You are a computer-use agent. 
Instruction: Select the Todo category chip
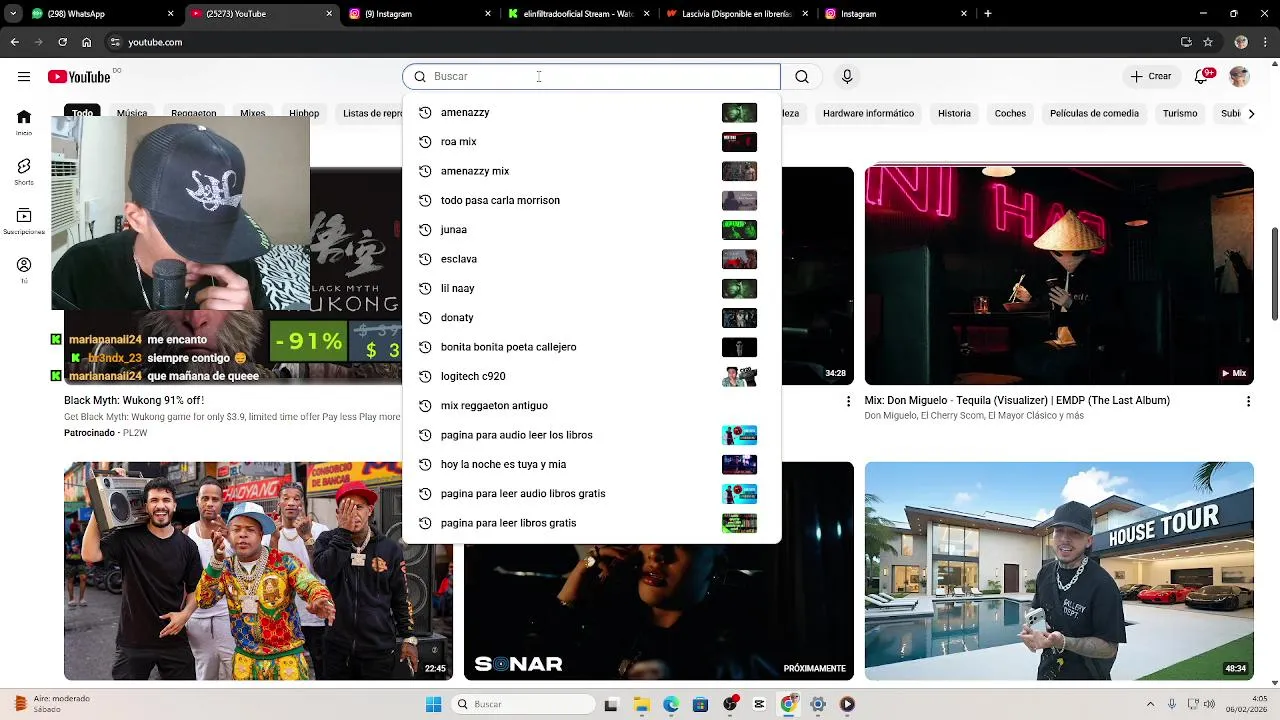pyautogui.click(x=82, y=113)
